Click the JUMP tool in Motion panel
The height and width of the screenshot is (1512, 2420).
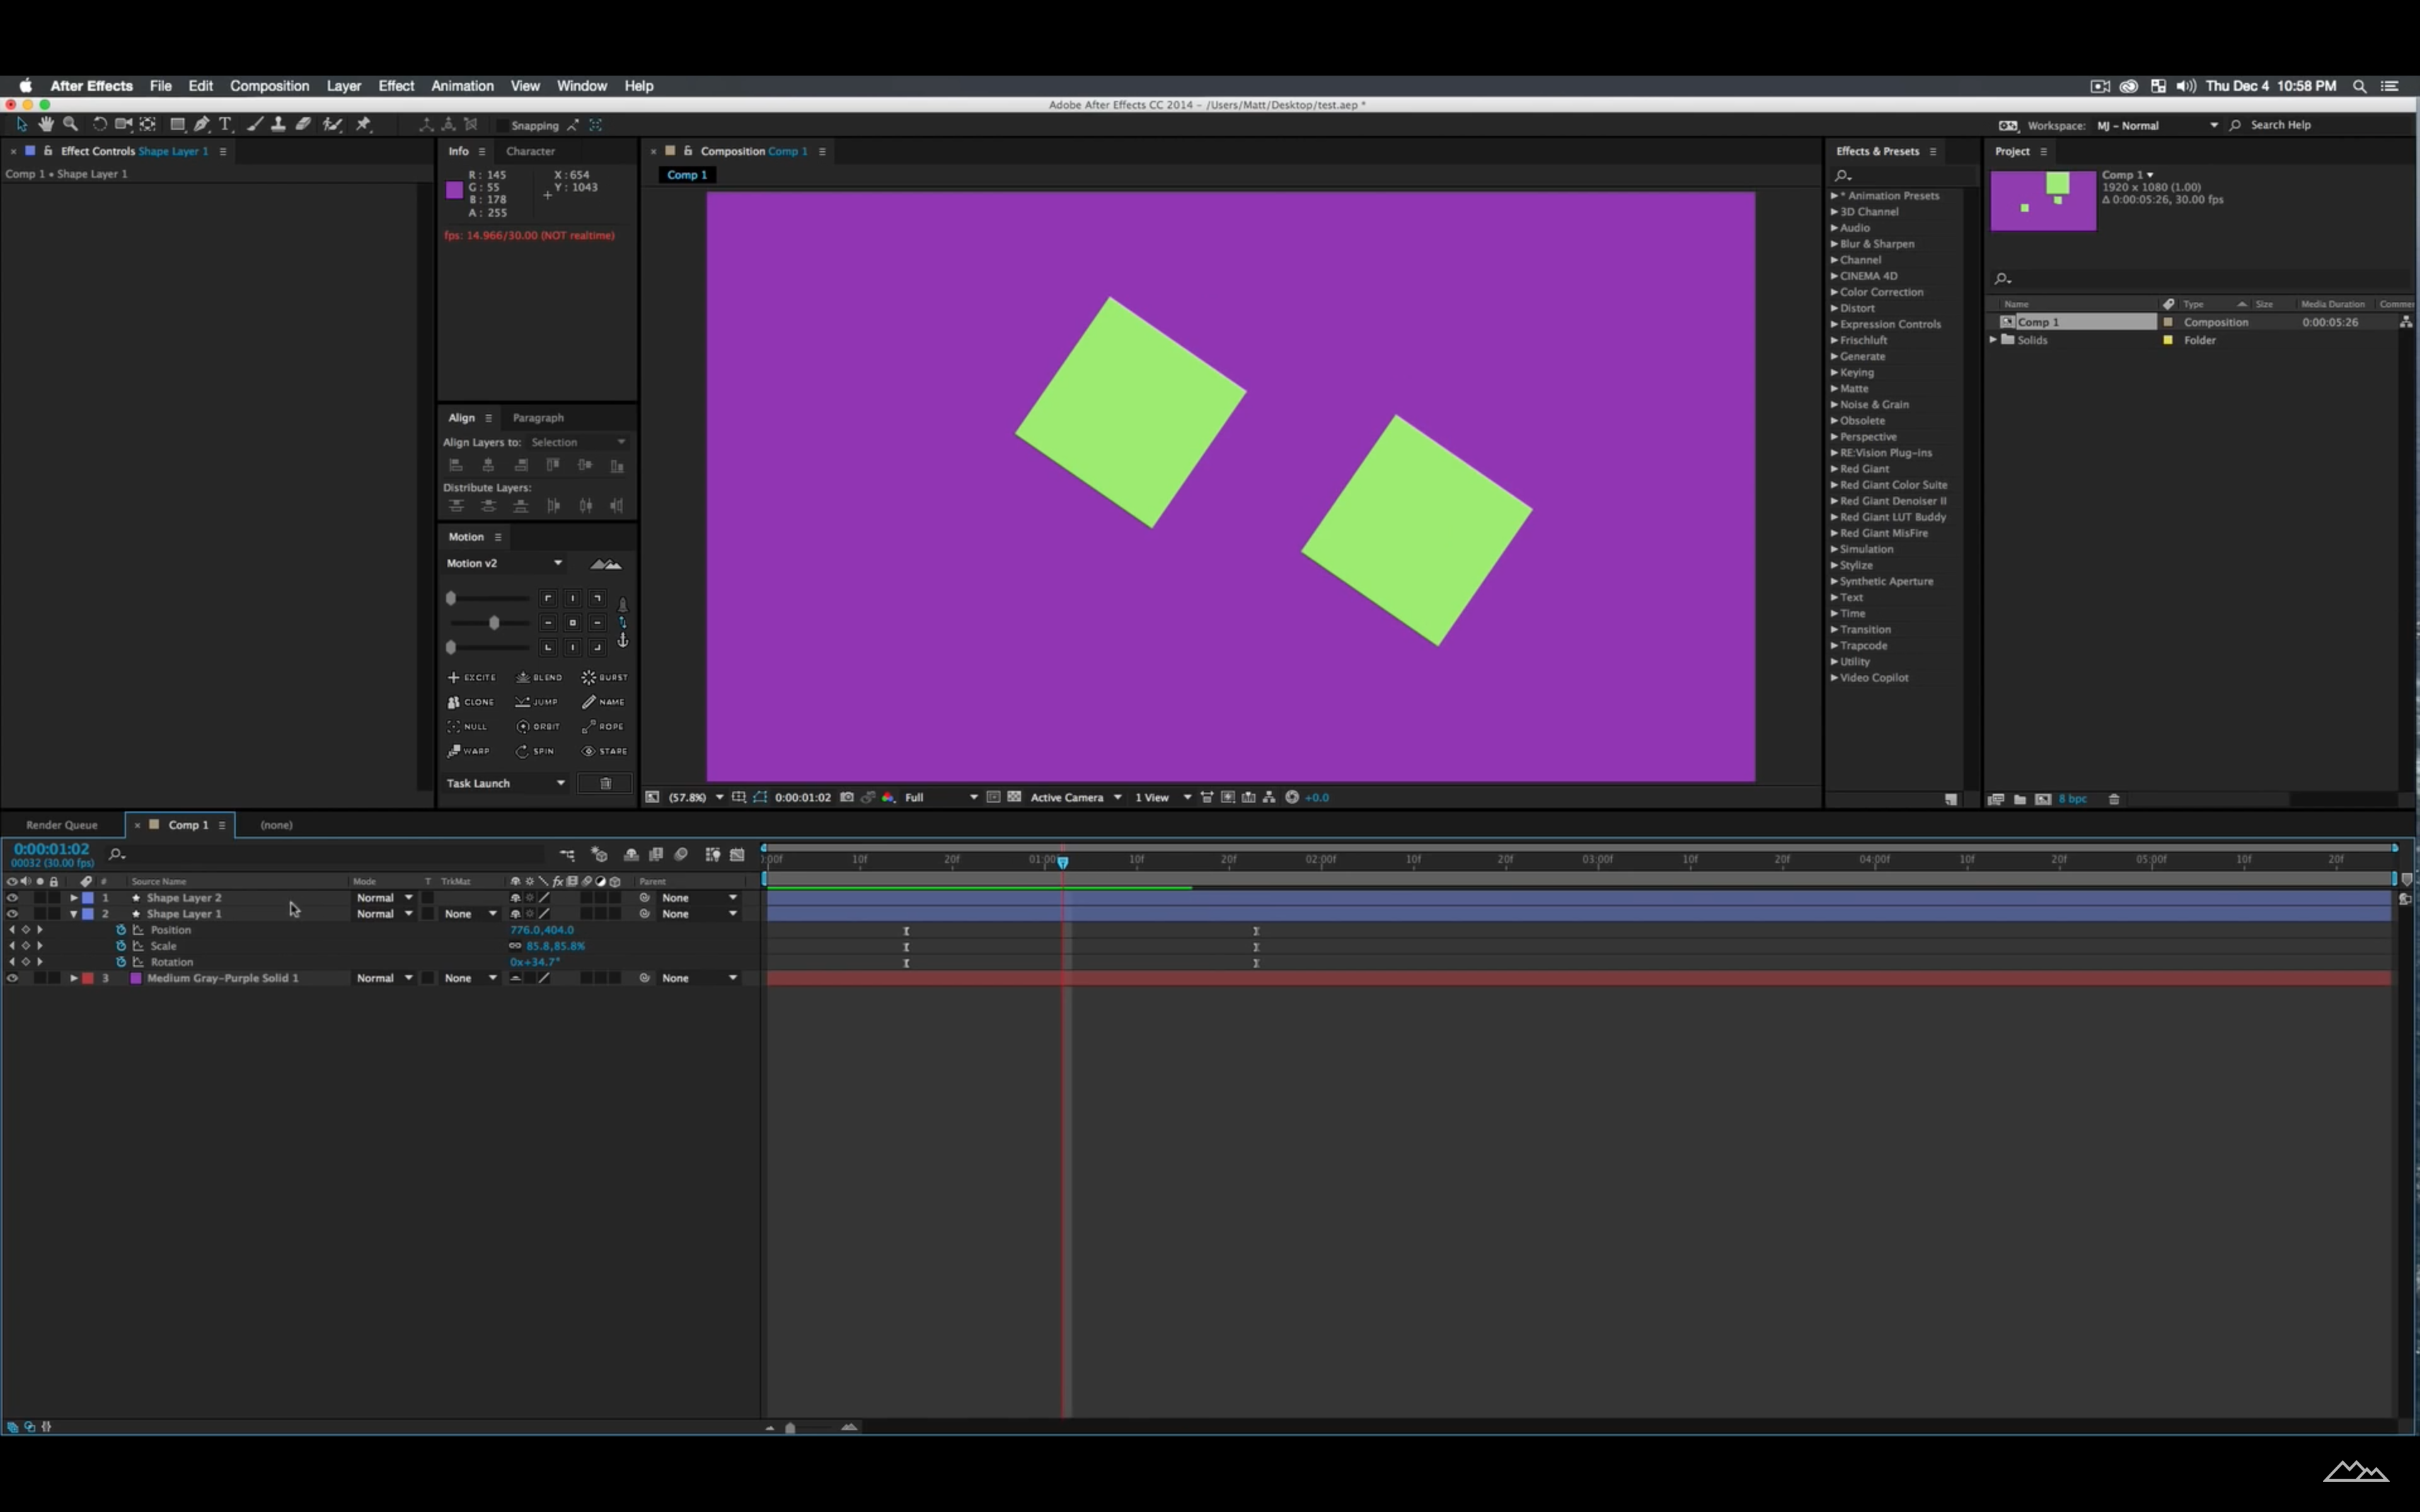(535, 701)
